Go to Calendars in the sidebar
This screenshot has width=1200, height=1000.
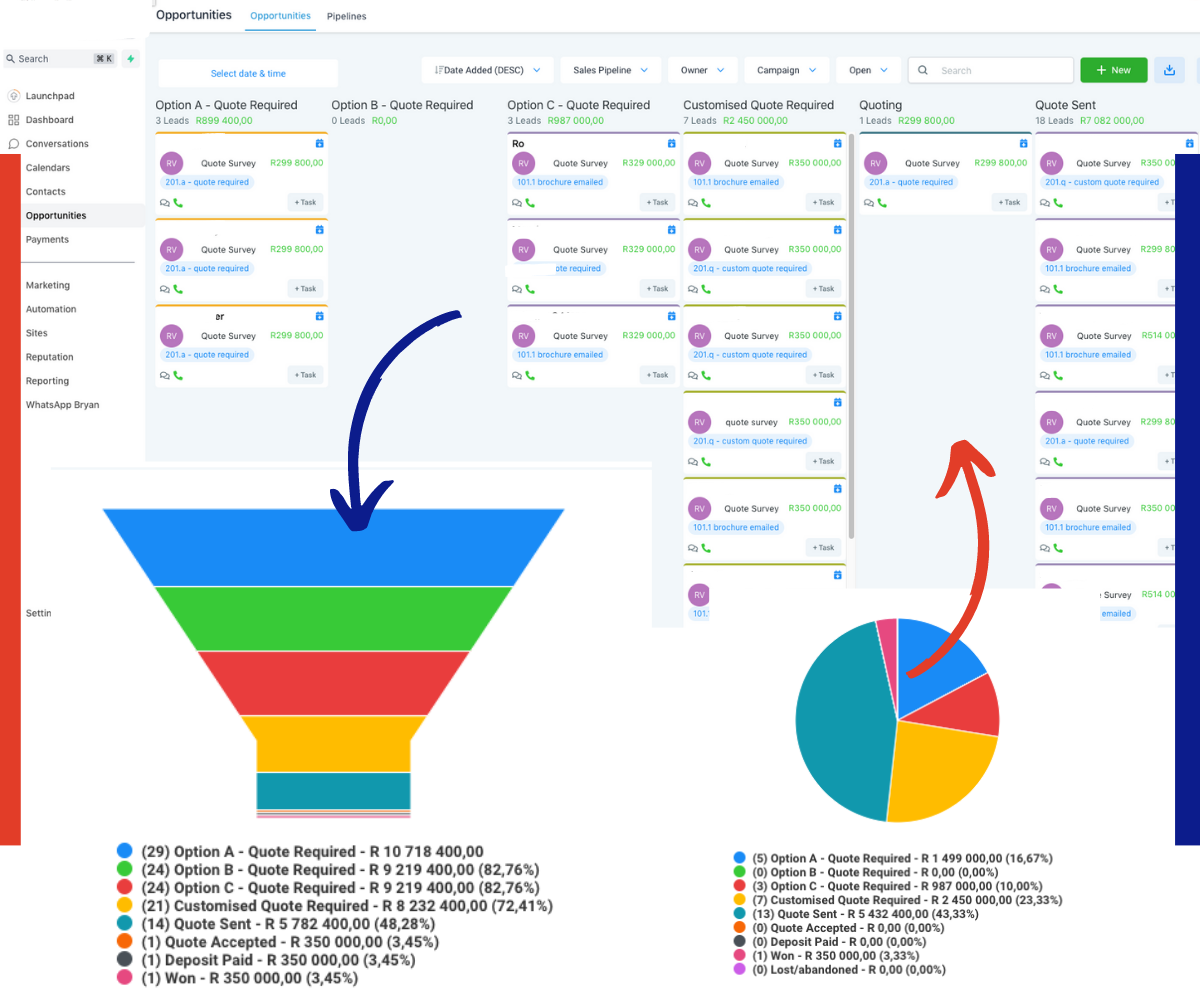click(x=48, y=168)
